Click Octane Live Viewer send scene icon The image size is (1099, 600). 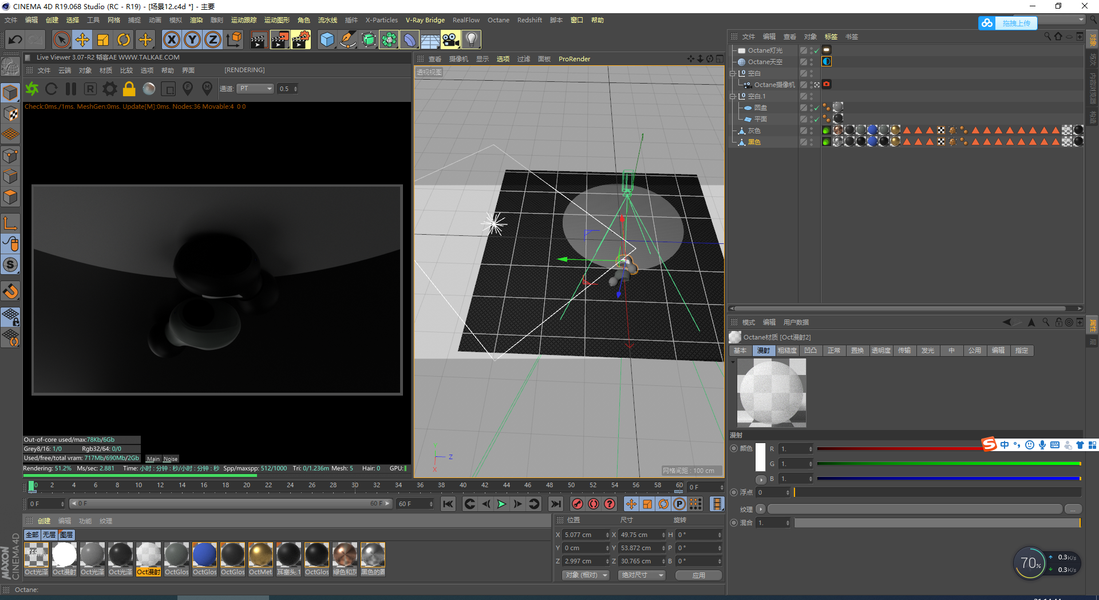32,88
